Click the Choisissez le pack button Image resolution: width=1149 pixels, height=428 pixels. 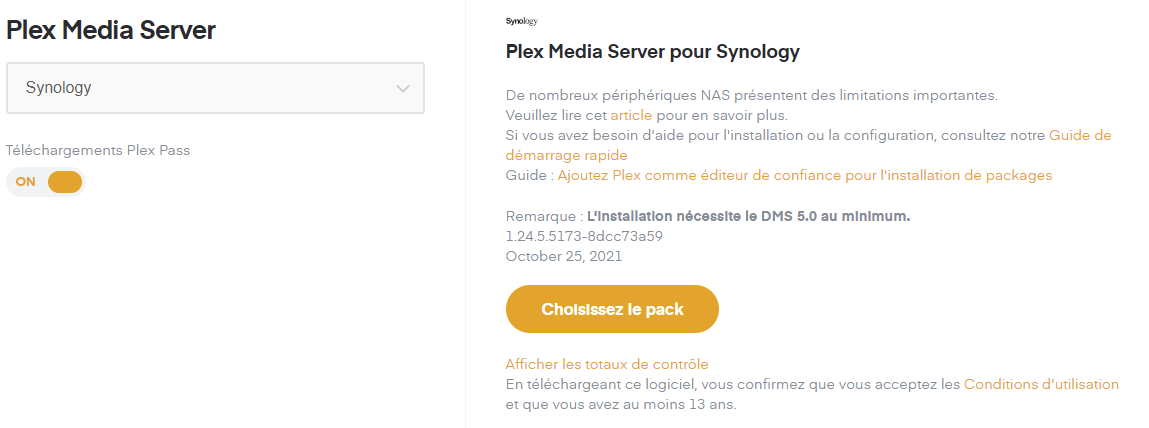[x=612, y=309]
